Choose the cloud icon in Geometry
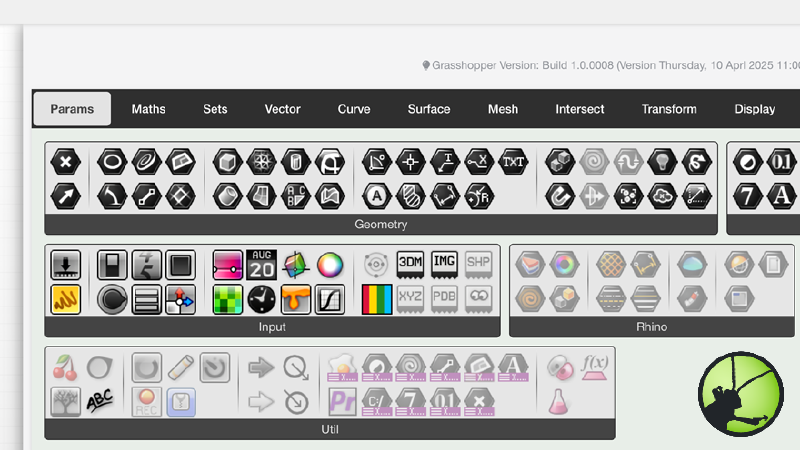This screenshot has width=800, height=450. pos(662,196)
